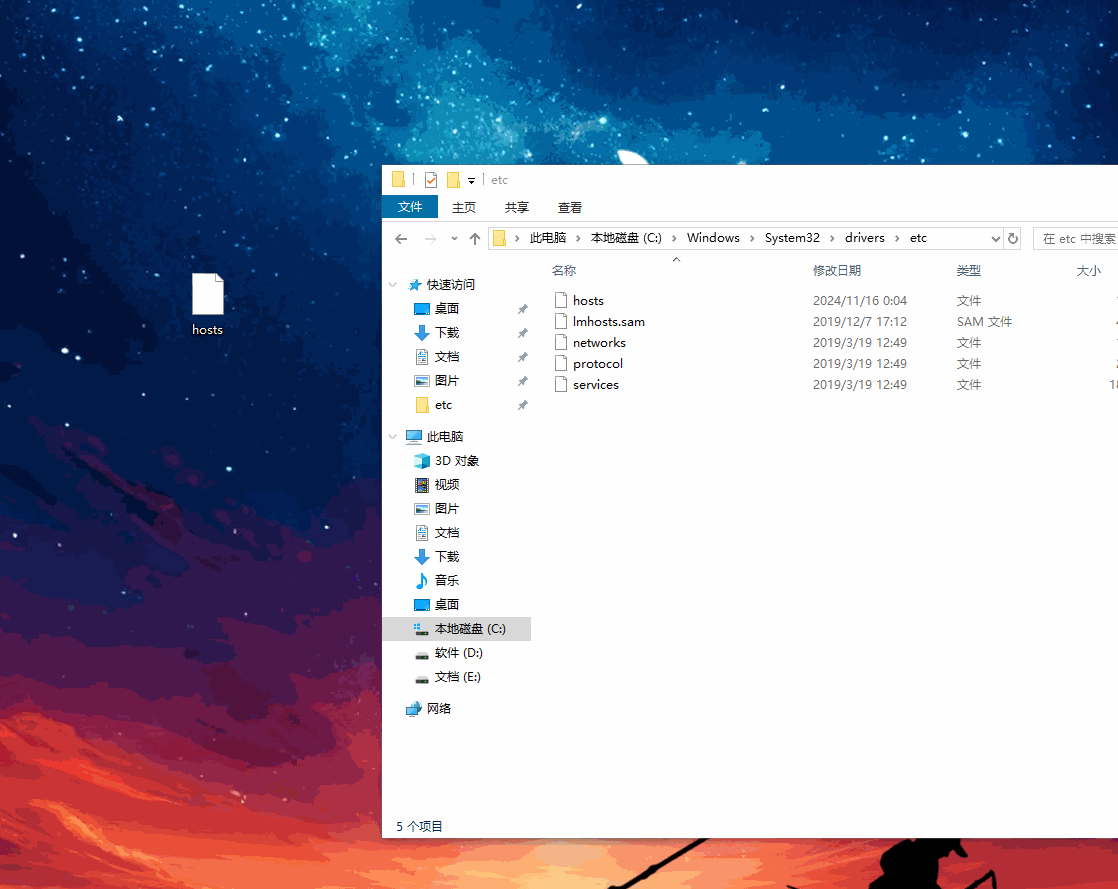Open 文档 under 此电脑
1118x889 pixels.
coord(447,533)
